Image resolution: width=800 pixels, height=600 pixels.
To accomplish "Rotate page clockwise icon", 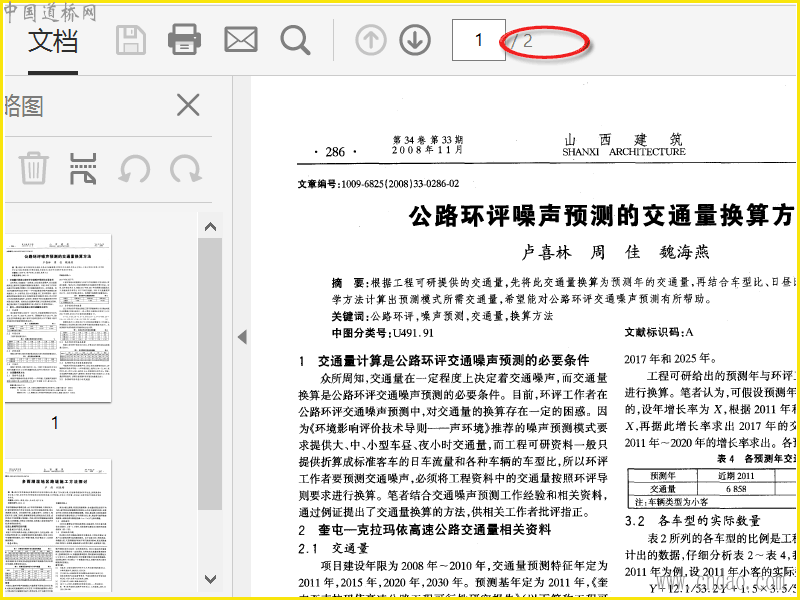I will (x=186, y=169).
